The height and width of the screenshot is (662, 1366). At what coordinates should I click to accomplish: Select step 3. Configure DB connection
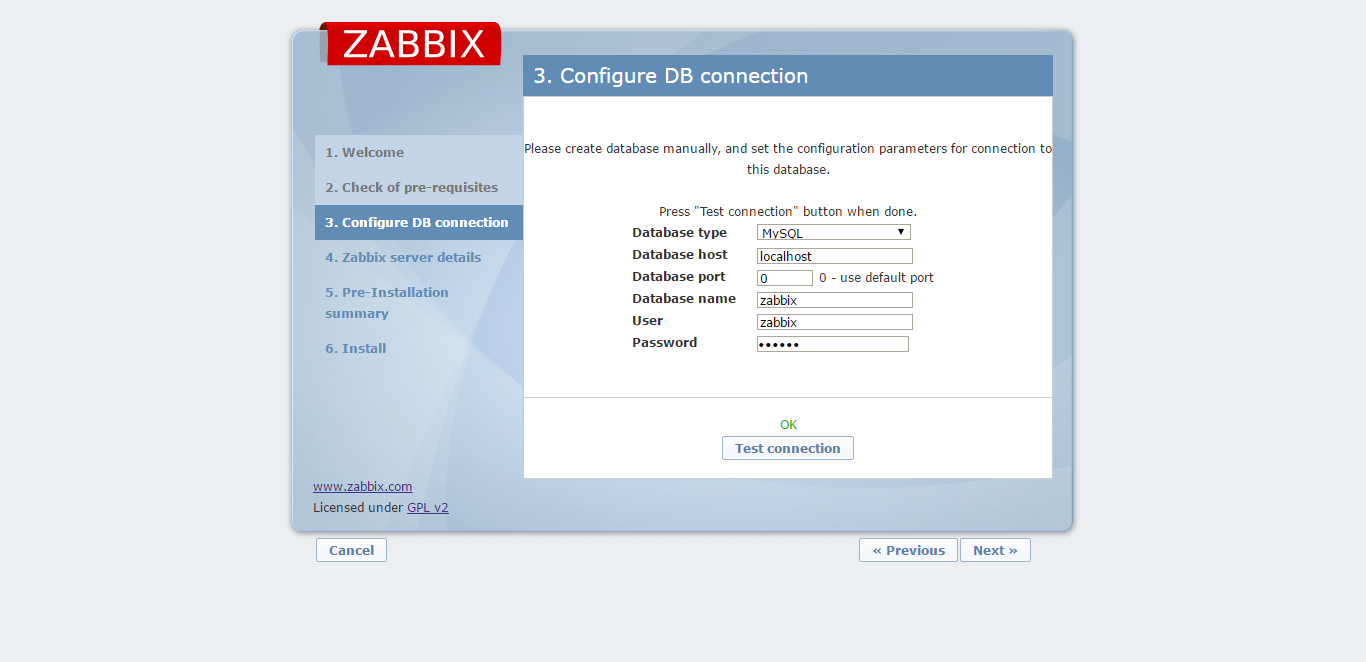pyautogui.click(x=419, y=223)
